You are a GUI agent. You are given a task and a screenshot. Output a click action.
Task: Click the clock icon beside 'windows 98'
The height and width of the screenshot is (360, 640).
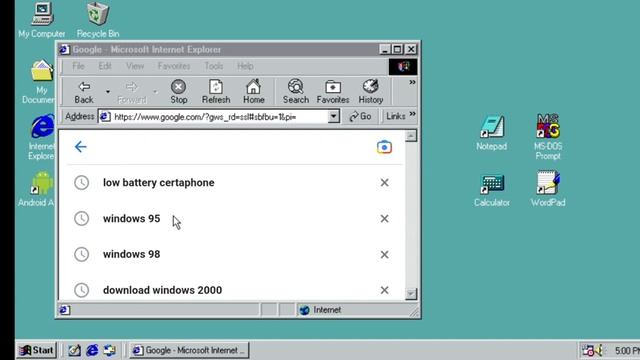[82, 254]
